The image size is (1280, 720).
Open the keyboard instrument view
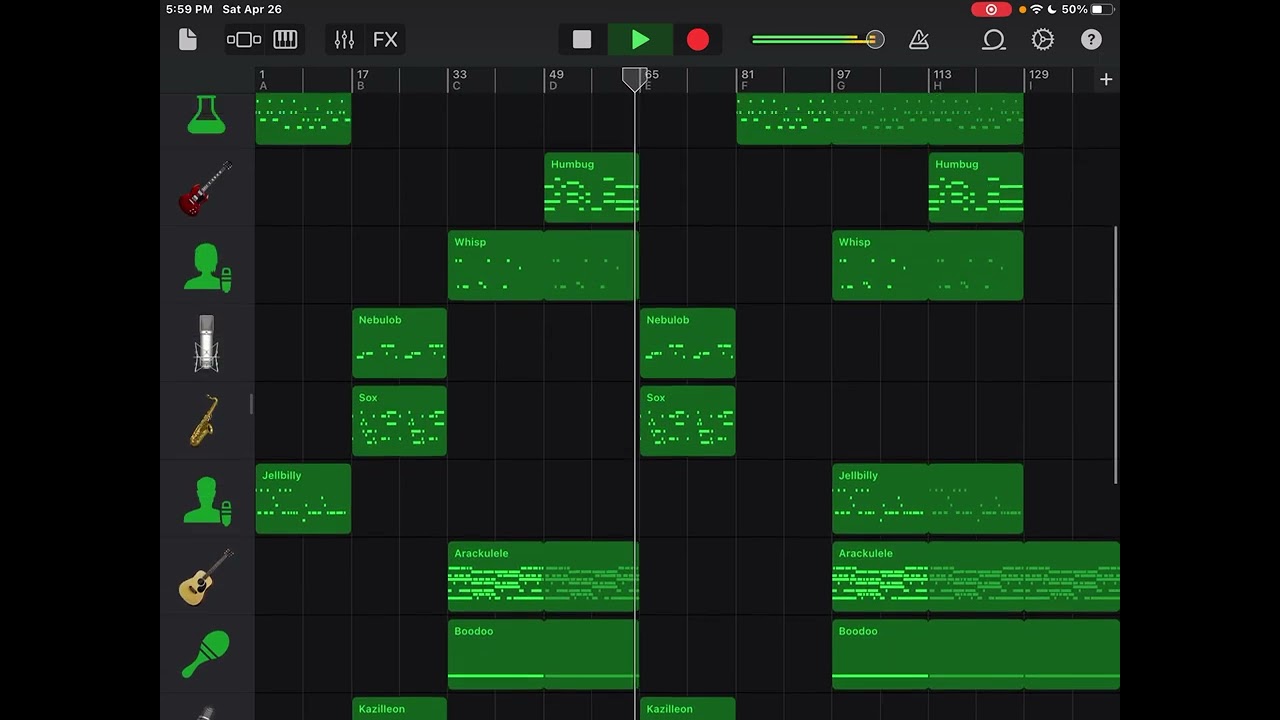(285, 40)
